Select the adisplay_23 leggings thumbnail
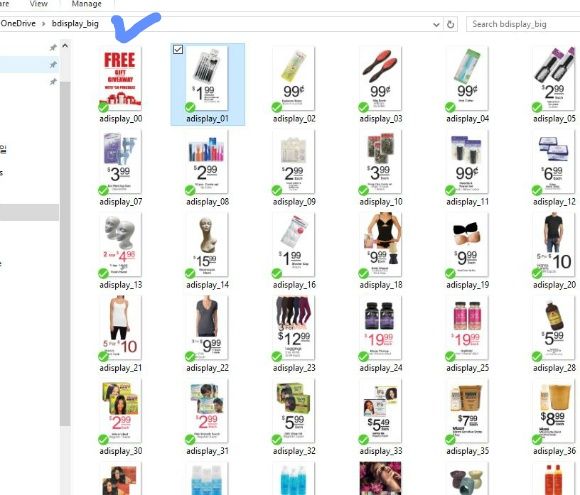This screenshot has height=495, width=580. [x=294, y=327]
